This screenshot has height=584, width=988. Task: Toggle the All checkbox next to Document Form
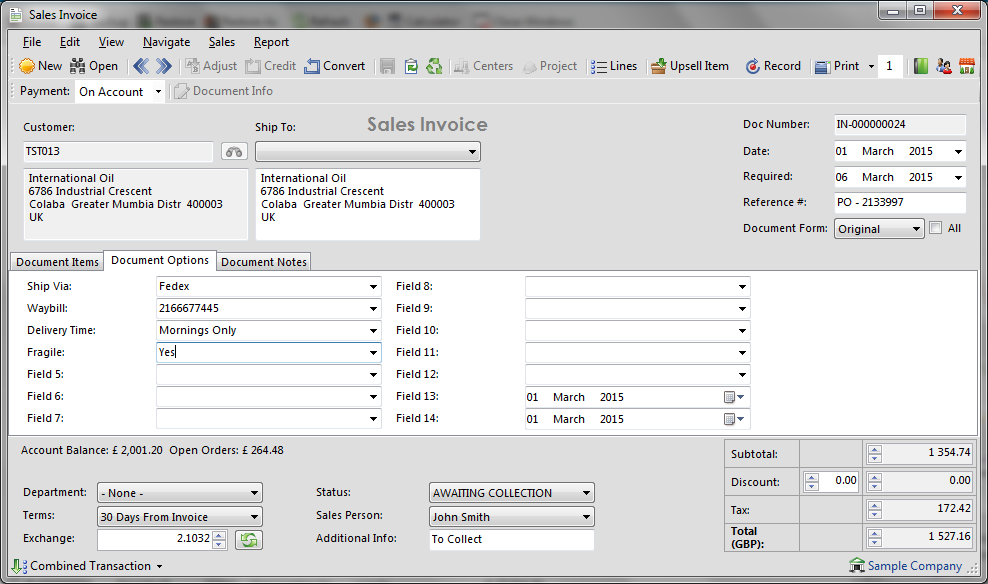click(935, 228)
